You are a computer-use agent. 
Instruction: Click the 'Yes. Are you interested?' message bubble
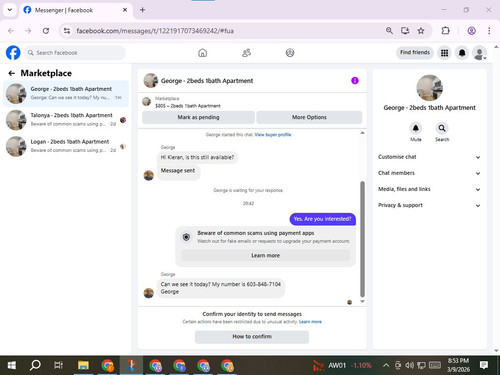(x=322, y=219)
